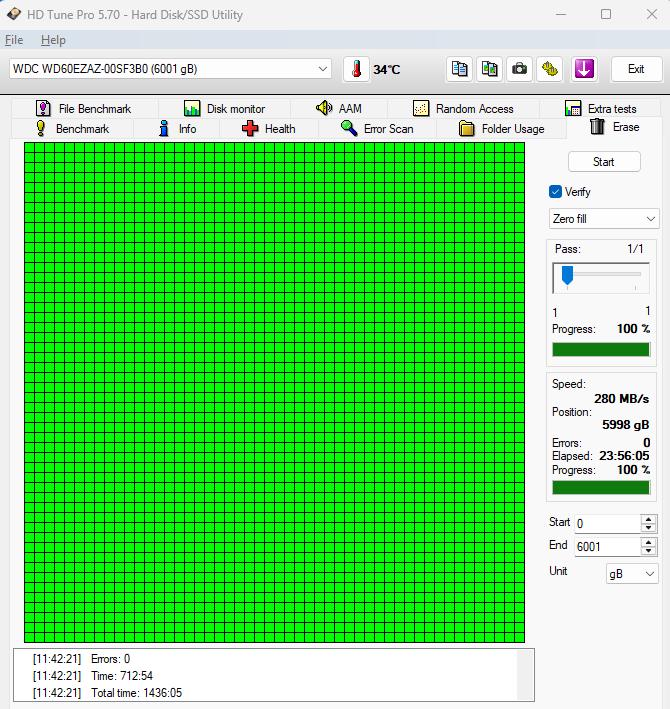Click the copy text to clipboard icon

(459, 69)
